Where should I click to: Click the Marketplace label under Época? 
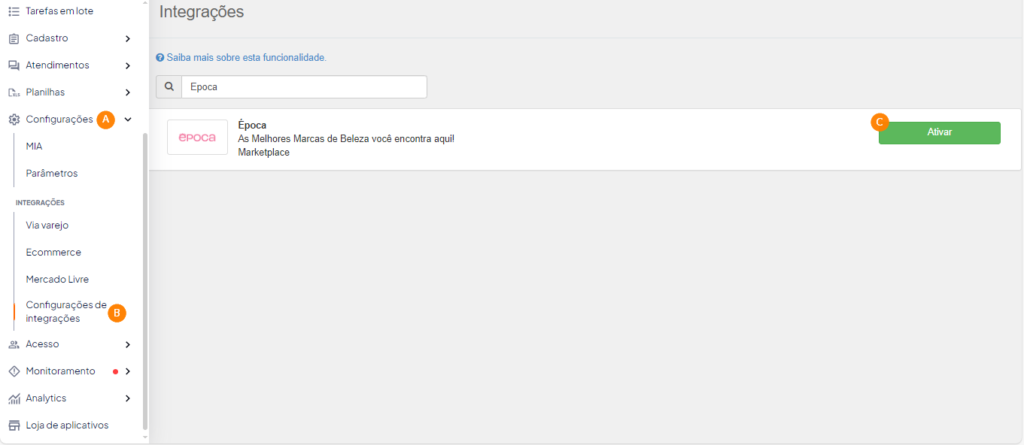[264, 152]
